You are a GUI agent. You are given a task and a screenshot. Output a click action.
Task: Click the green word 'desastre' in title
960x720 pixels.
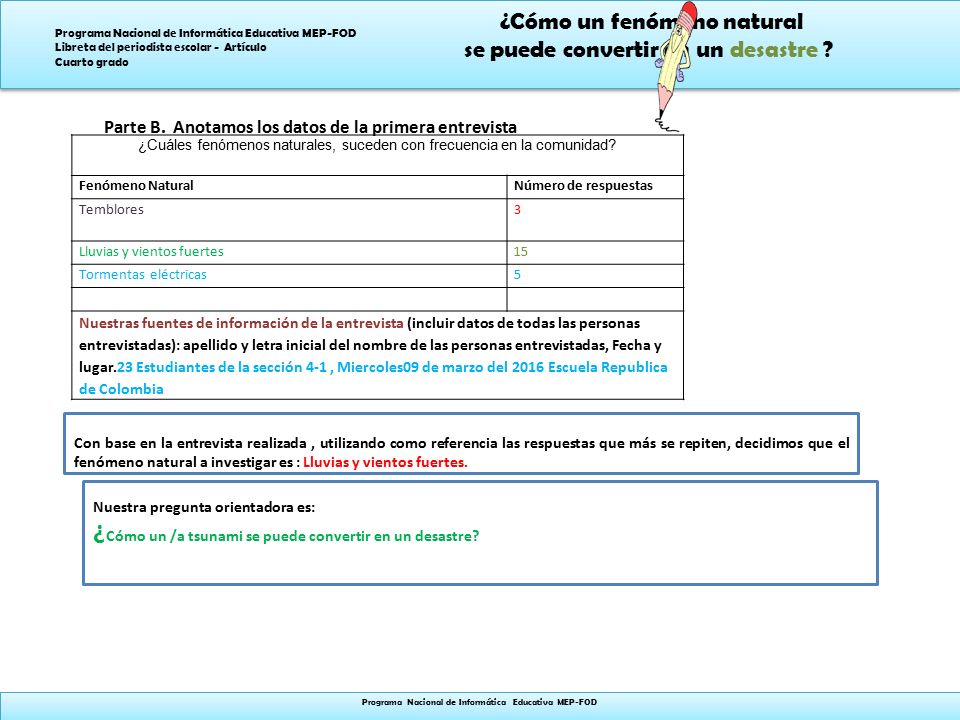pyautogui.click(x=774, y=50)
